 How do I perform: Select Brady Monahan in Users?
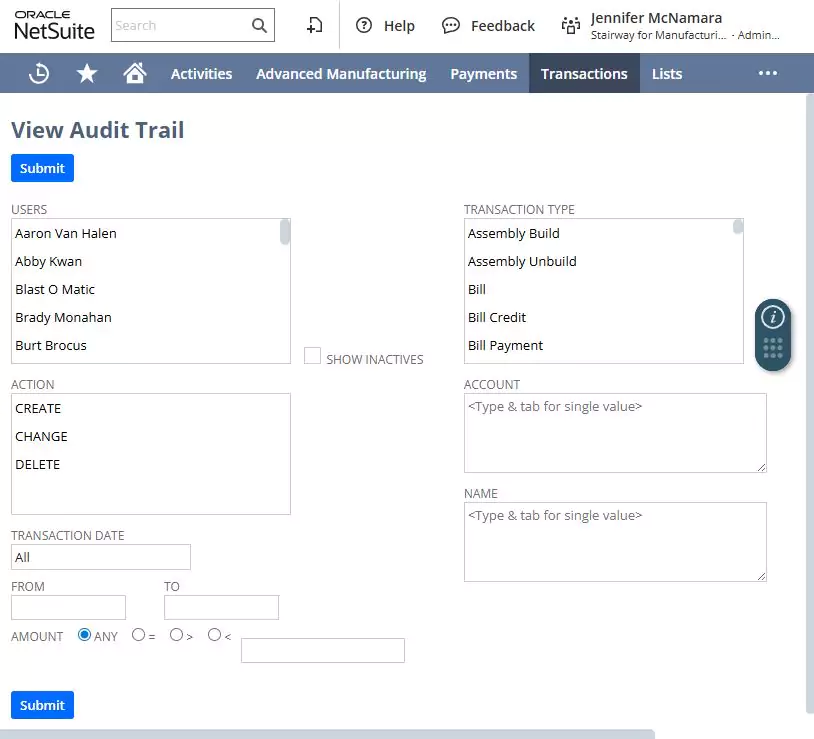[145, 318]
